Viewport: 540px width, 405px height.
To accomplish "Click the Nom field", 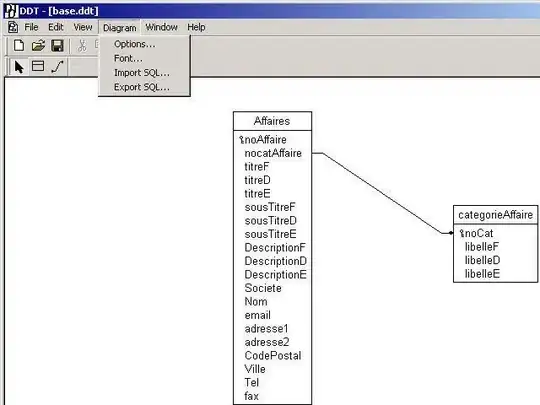I will (256, 301).
